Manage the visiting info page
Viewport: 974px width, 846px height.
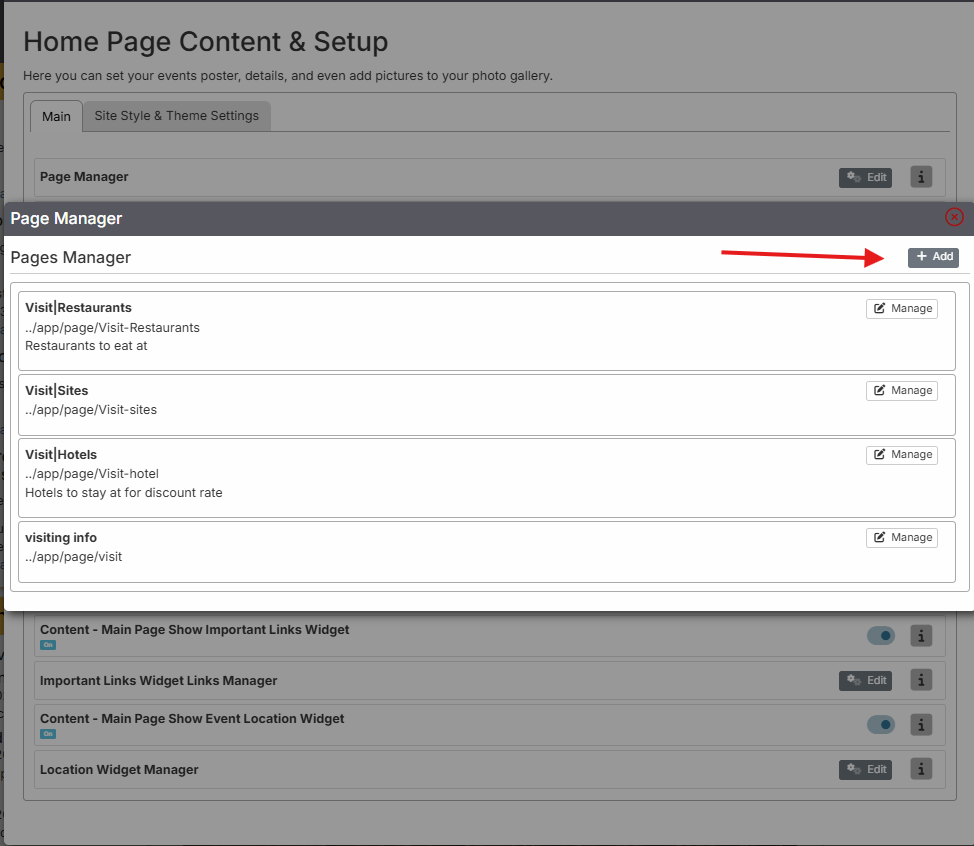coord(902,538)
